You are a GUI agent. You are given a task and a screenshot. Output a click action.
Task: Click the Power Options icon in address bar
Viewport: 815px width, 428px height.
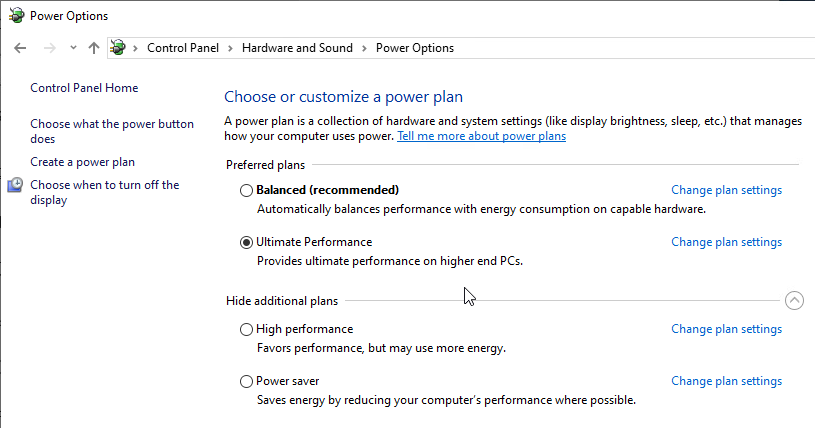(118, 48)
